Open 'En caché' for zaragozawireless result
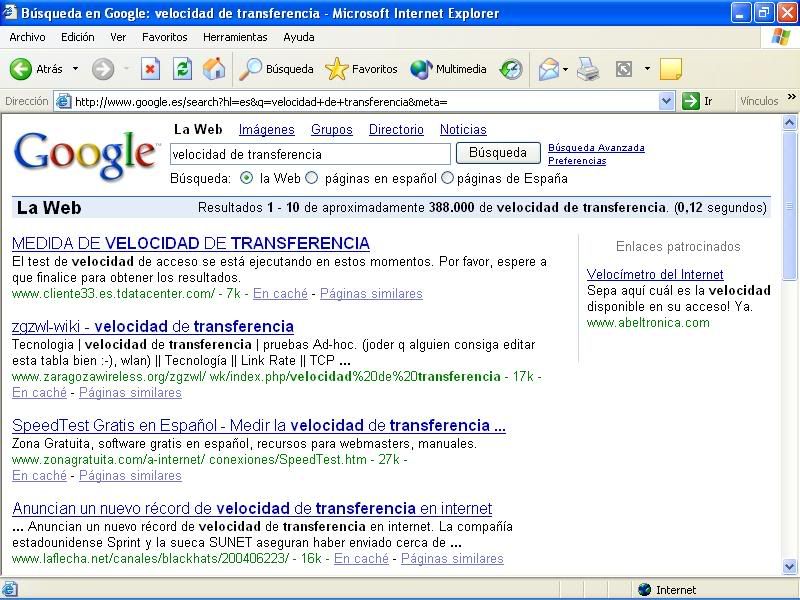The width and height of the screenshot is (800, 600). tap(39, 393)
